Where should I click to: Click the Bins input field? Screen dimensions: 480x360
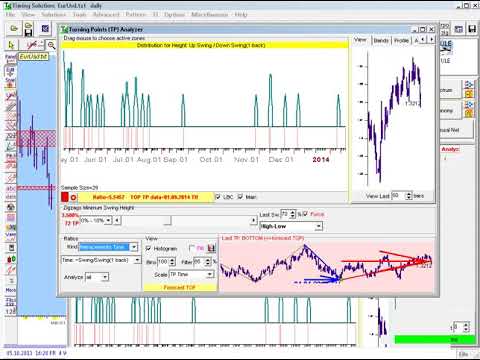(163, 262)
